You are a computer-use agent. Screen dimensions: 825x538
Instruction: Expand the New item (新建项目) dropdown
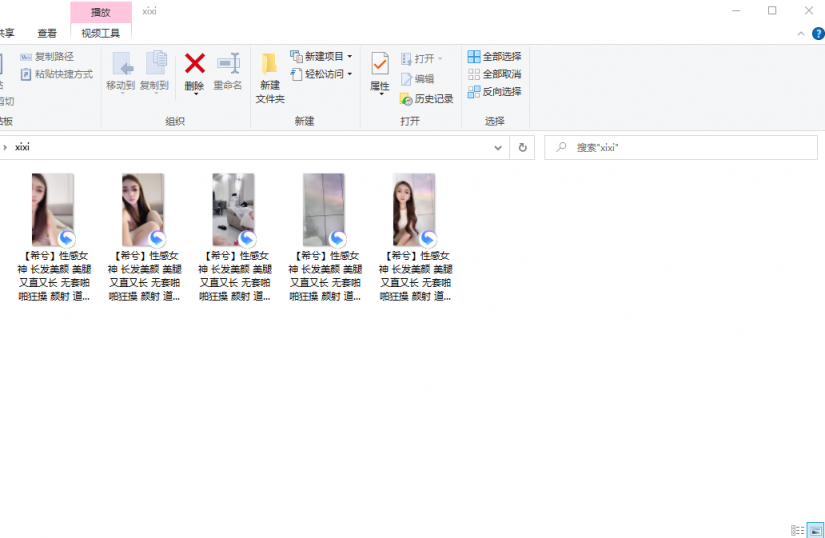pyautogui.click(x=322, y=56)
